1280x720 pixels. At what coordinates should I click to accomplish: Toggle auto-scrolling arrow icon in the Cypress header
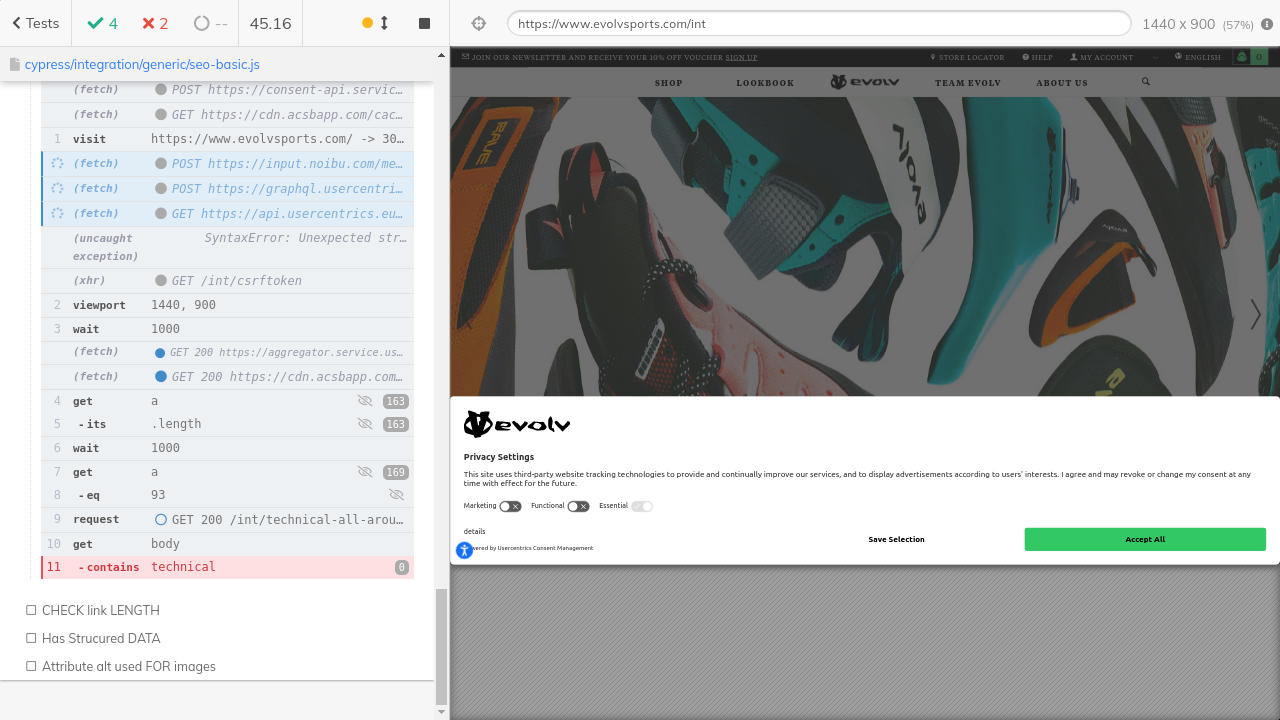[384, 23]
